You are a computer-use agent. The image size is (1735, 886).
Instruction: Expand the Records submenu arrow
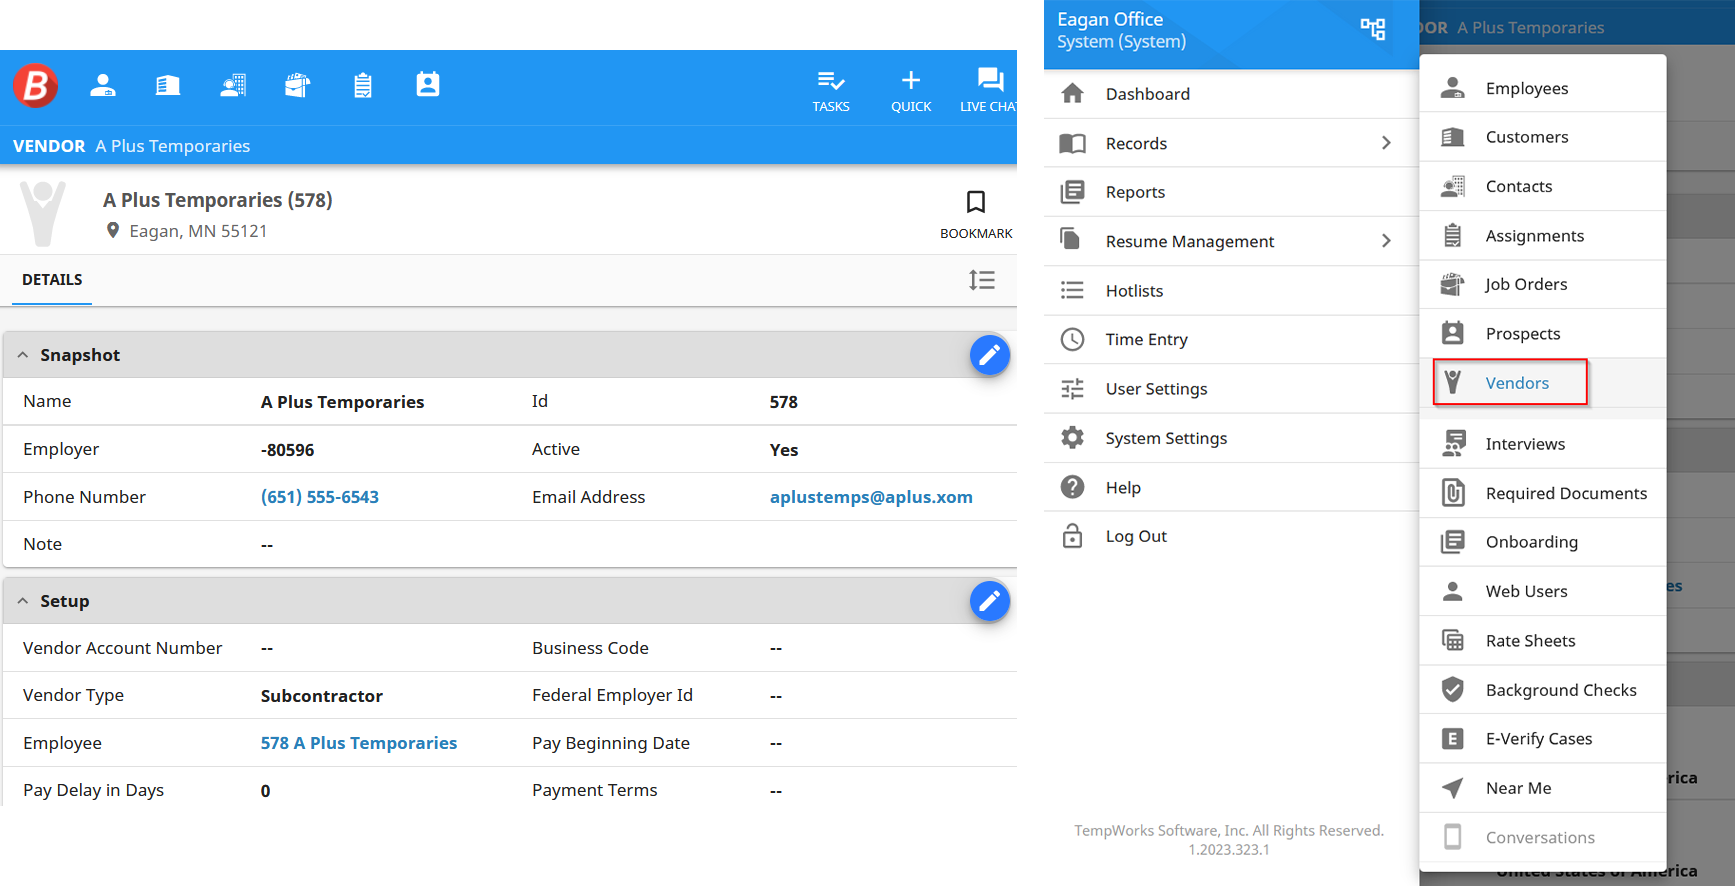(1386, 143)
